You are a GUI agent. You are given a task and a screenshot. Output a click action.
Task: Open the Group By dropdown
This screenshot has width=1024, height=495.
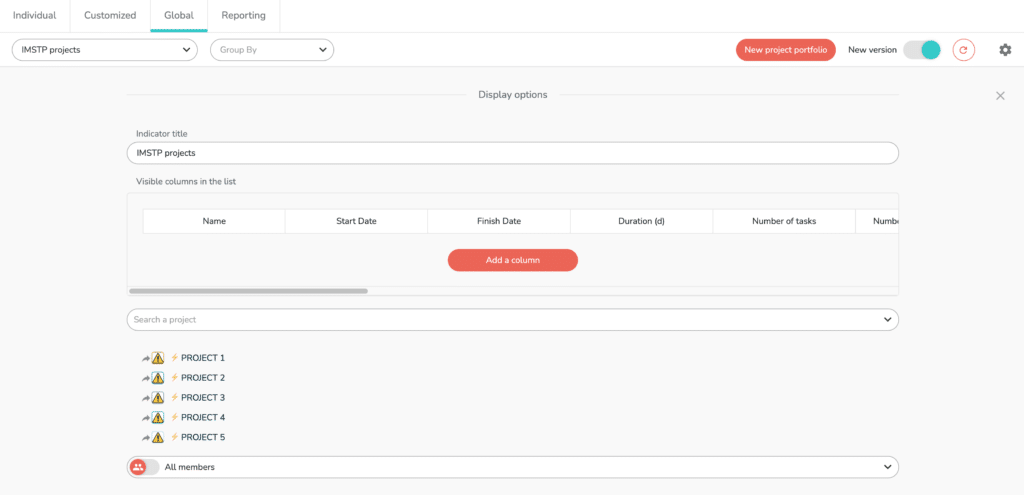pos(272,50)
